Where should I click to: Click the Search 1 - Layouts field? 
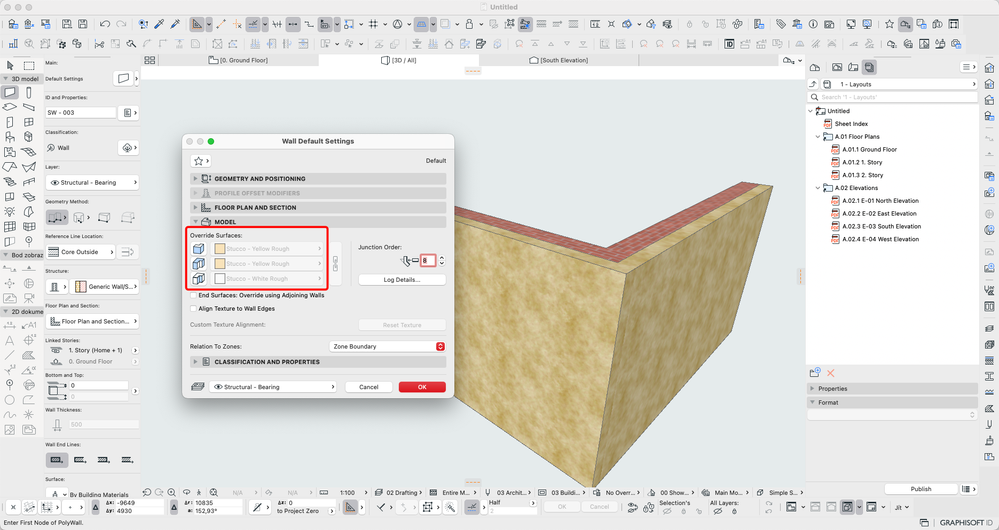[893, 97]
